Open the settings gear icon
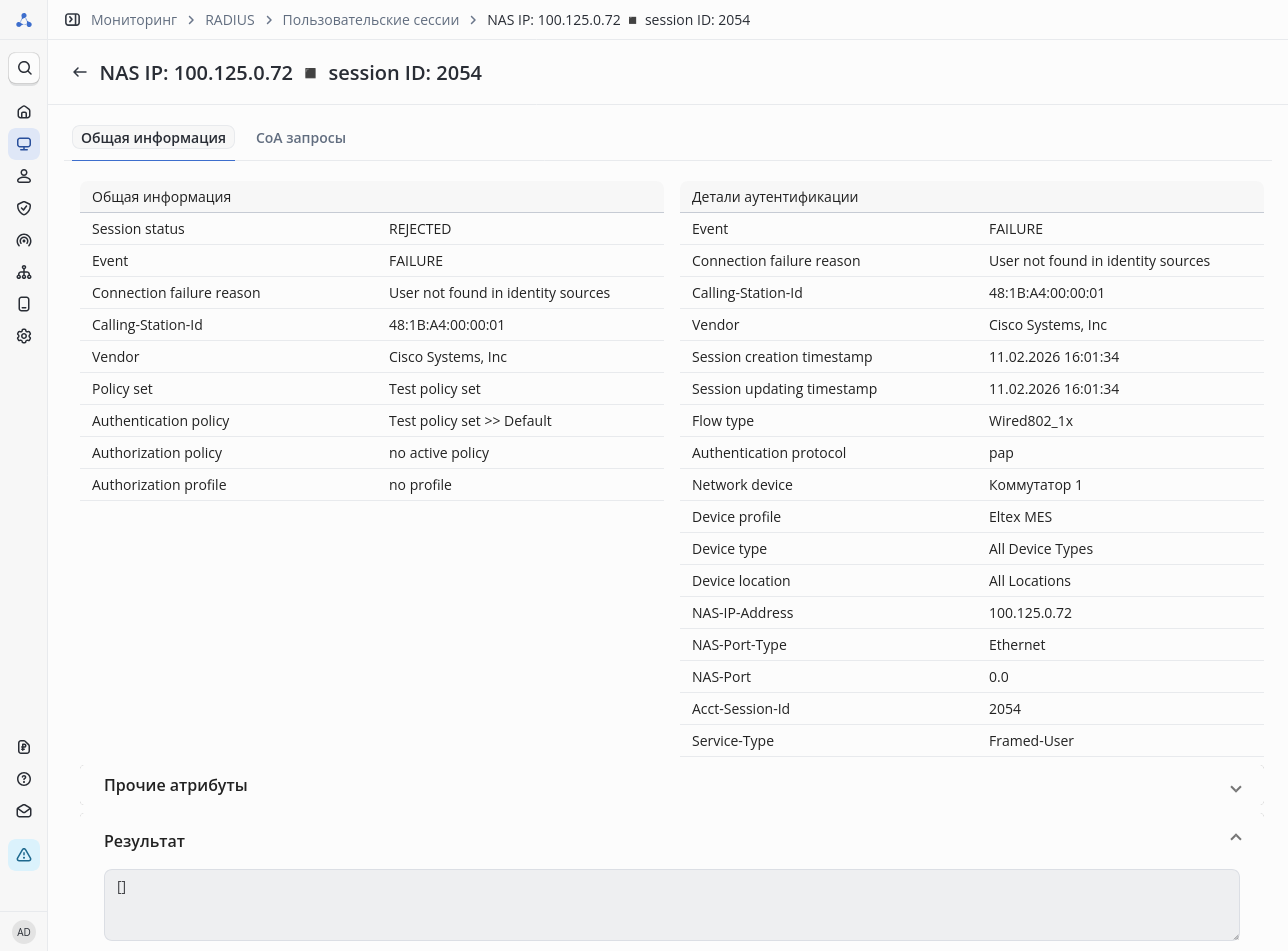Viewport: 1288px width, 951px height. click(24, 336)
